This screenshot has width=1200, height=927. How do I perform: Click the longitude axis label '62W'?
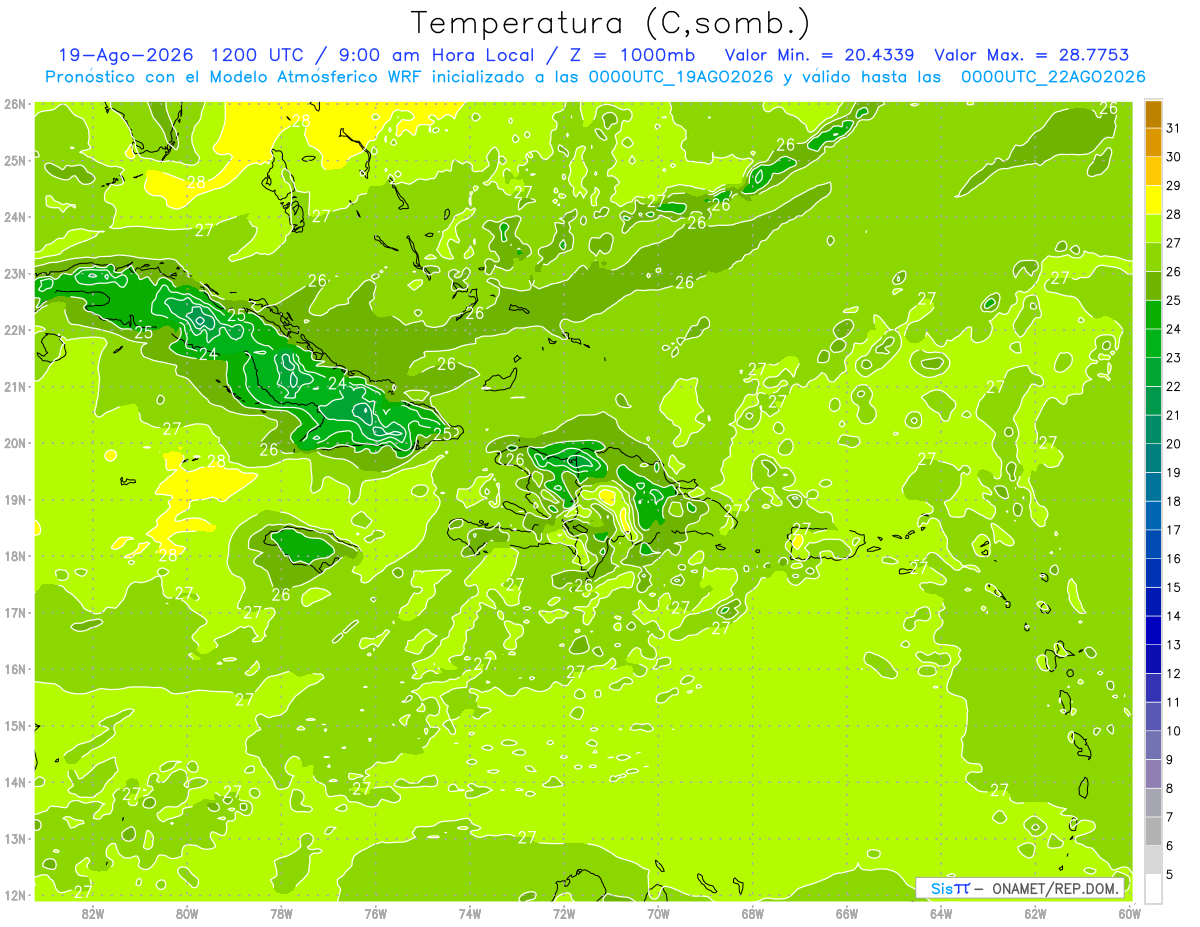[1036, 913]
